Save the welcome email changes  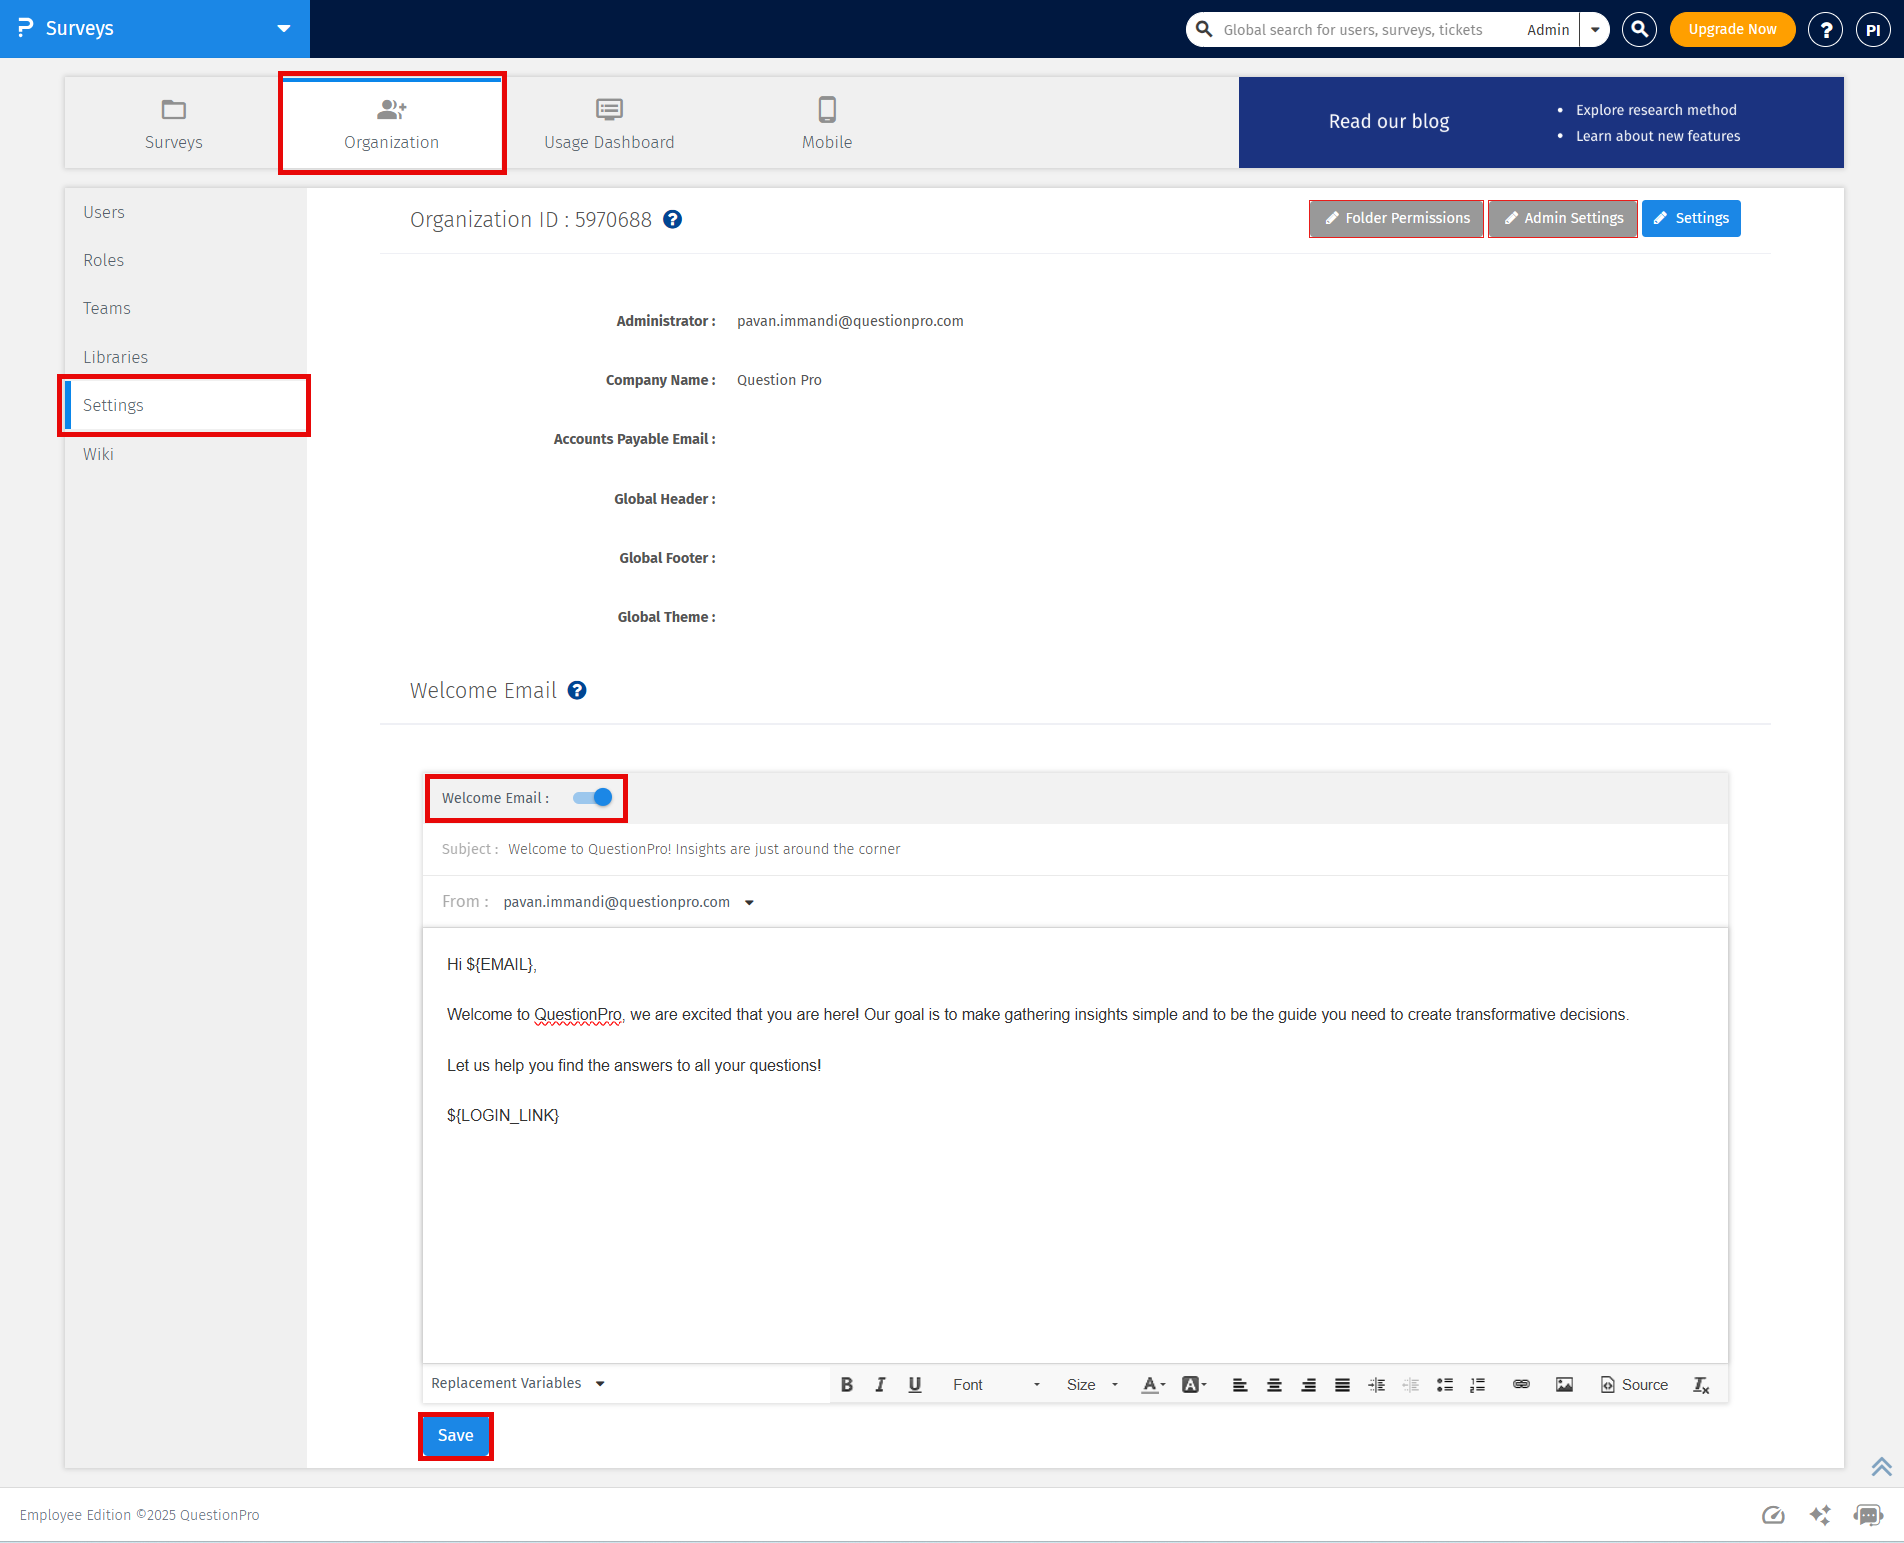point(456,1436)
